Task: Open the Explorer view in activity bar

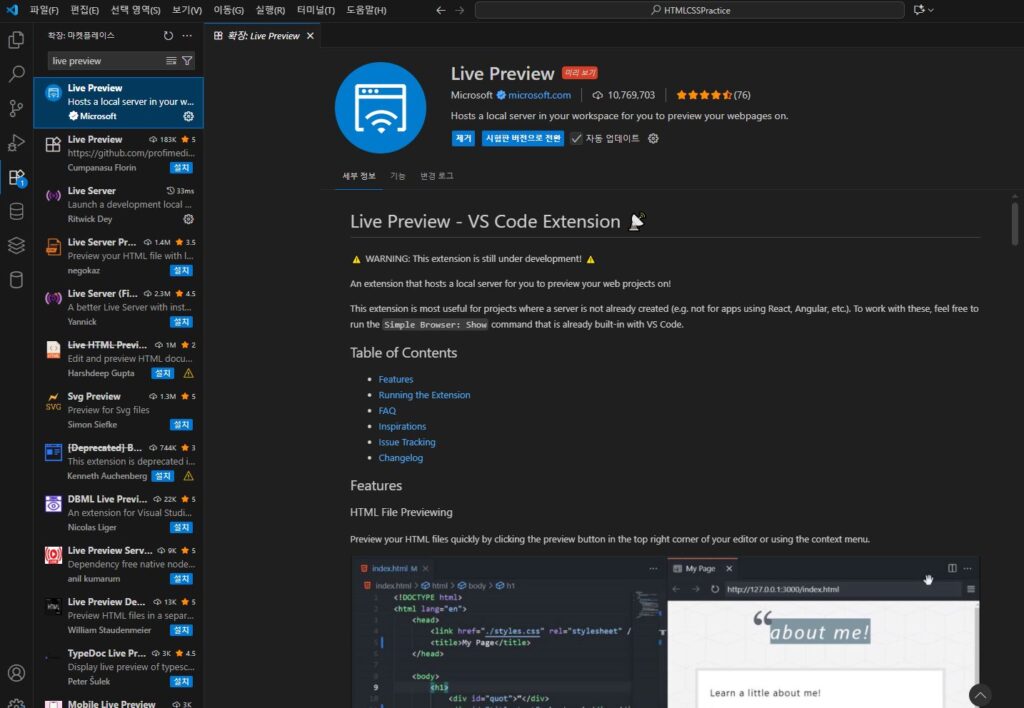Action: tap(16, 40)
